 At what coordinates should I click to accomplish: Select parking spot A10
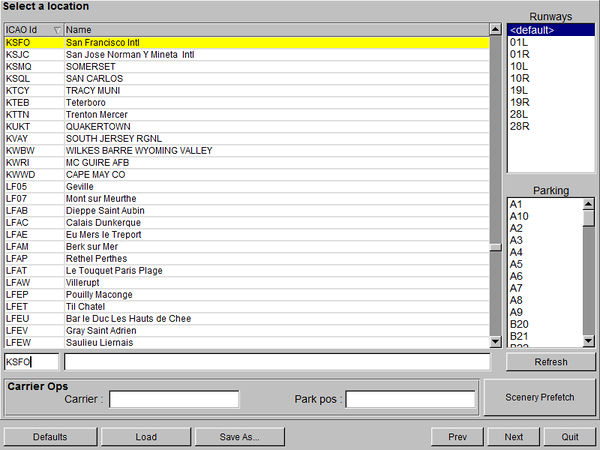point(519,216)
